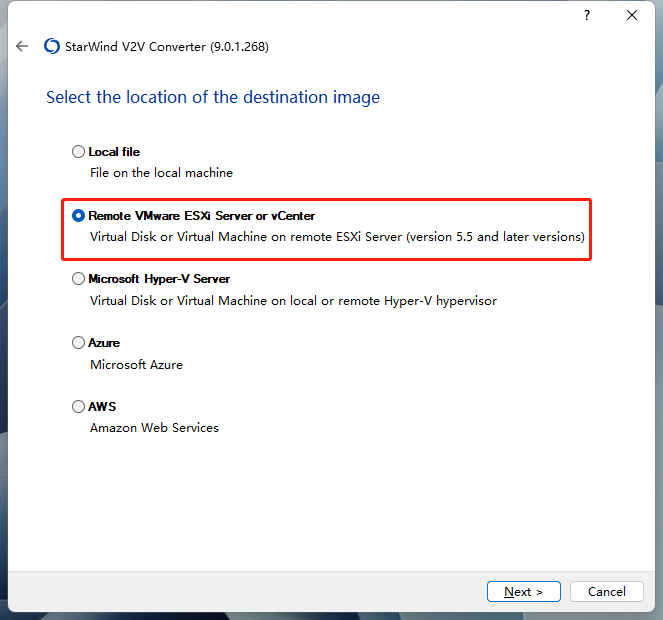Click the back arrow icon
This screenshot has height=620, width=663.
(22, 46)
